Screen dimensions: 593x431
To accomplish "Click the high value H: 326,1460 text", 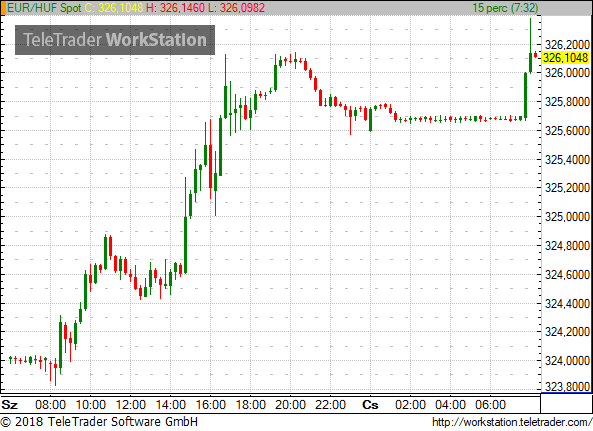I will [175, 8].
